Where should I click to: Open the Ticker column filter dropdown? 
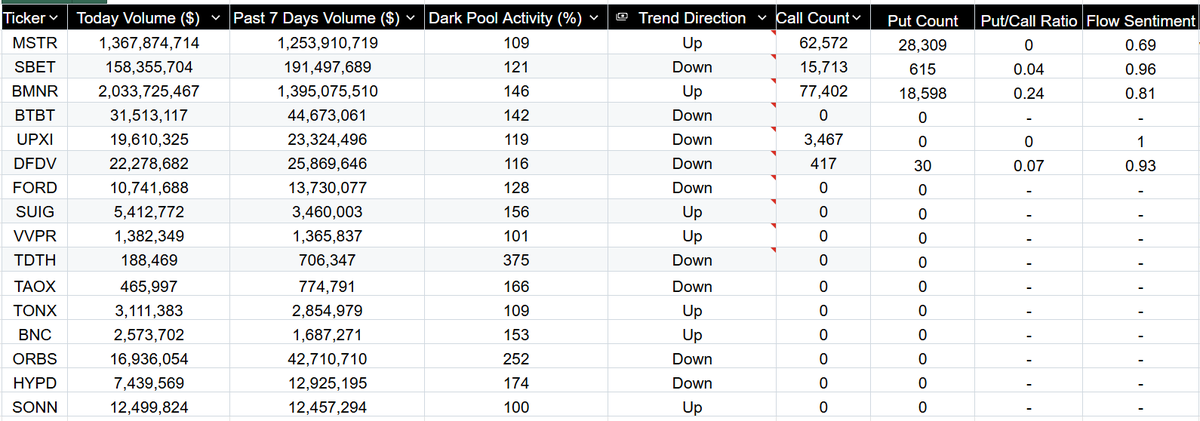coord(54,18)
